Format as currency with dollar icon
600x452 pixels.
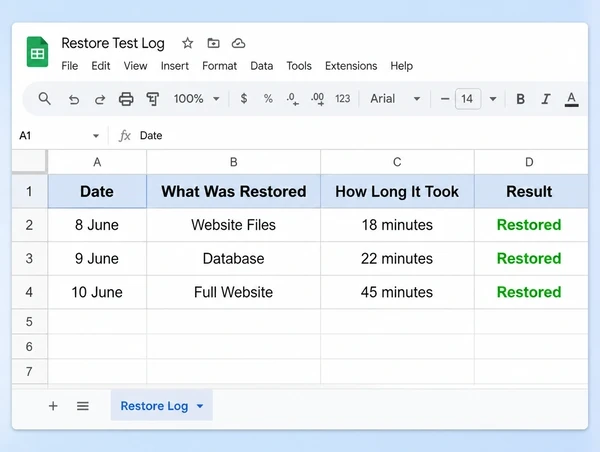pos(243,99)
